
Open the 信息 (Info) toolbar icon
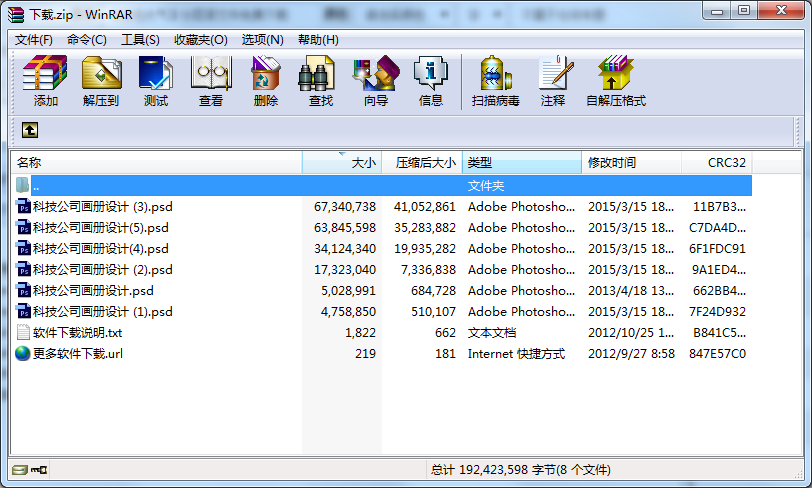click(x=430, y=73)
